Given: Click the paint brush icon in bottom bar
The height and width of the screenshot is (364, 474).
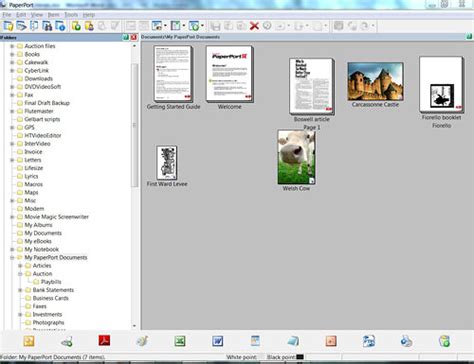Looking at the screenshot, I should [142, 341].
